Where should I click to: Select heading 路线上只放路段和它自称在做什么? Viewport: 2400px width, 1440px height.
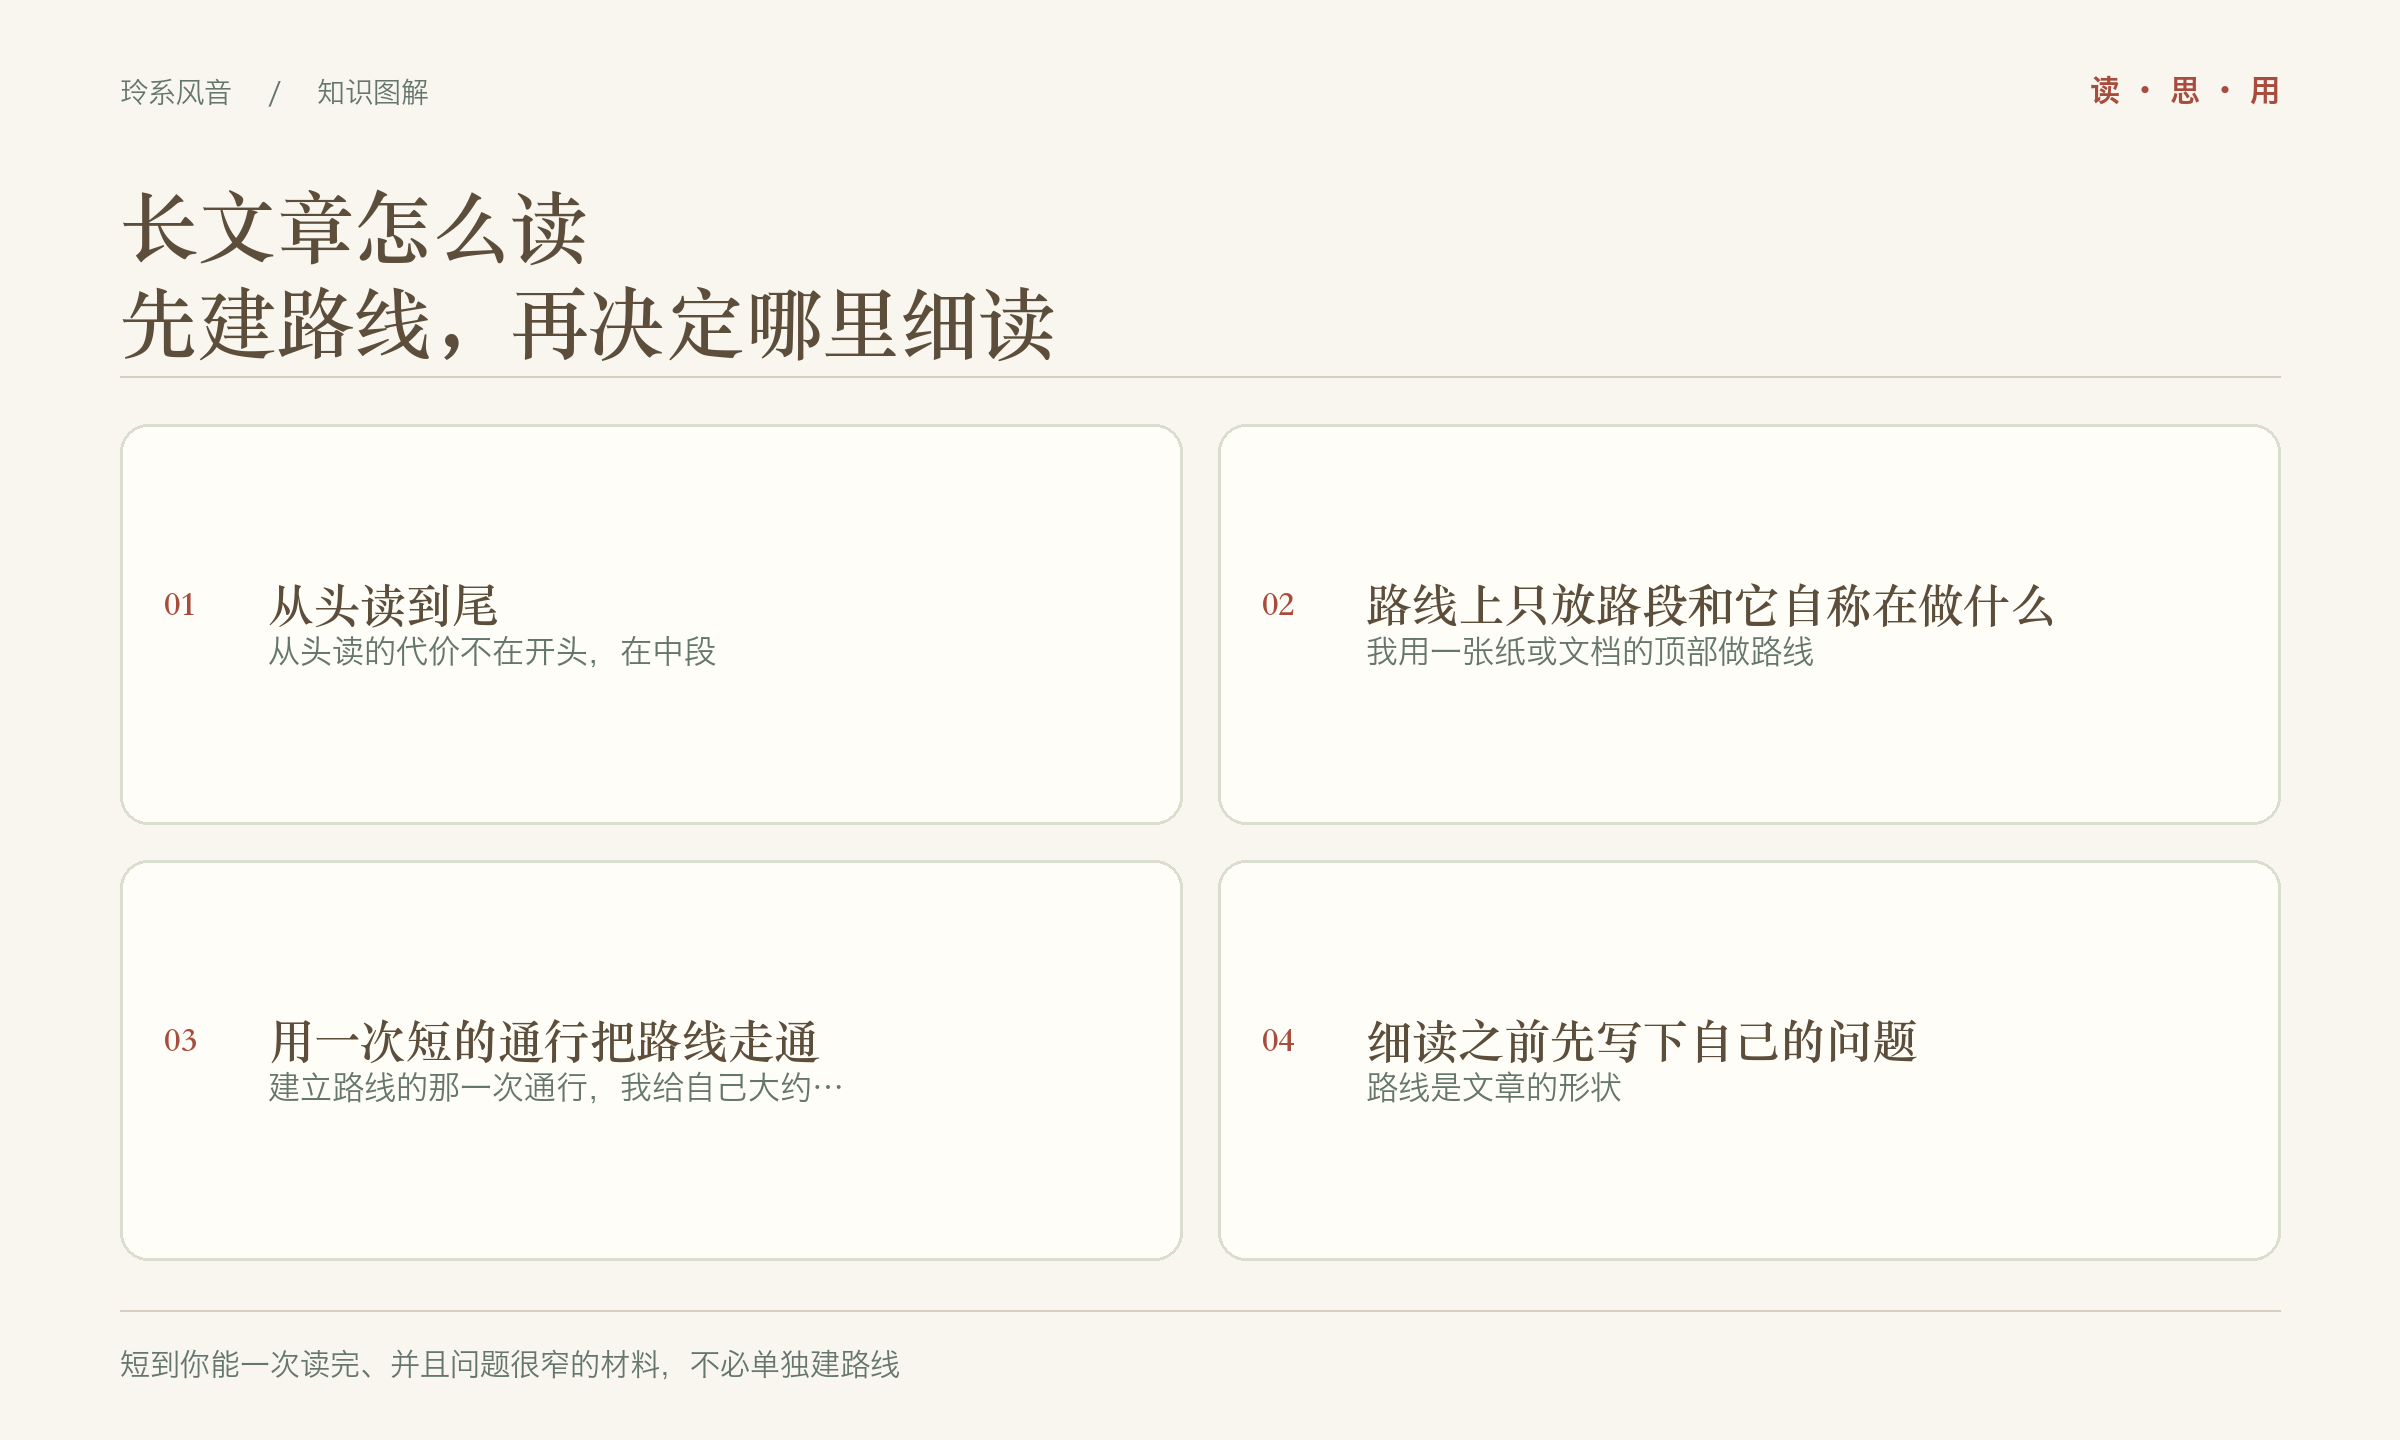pos(1710,605)
